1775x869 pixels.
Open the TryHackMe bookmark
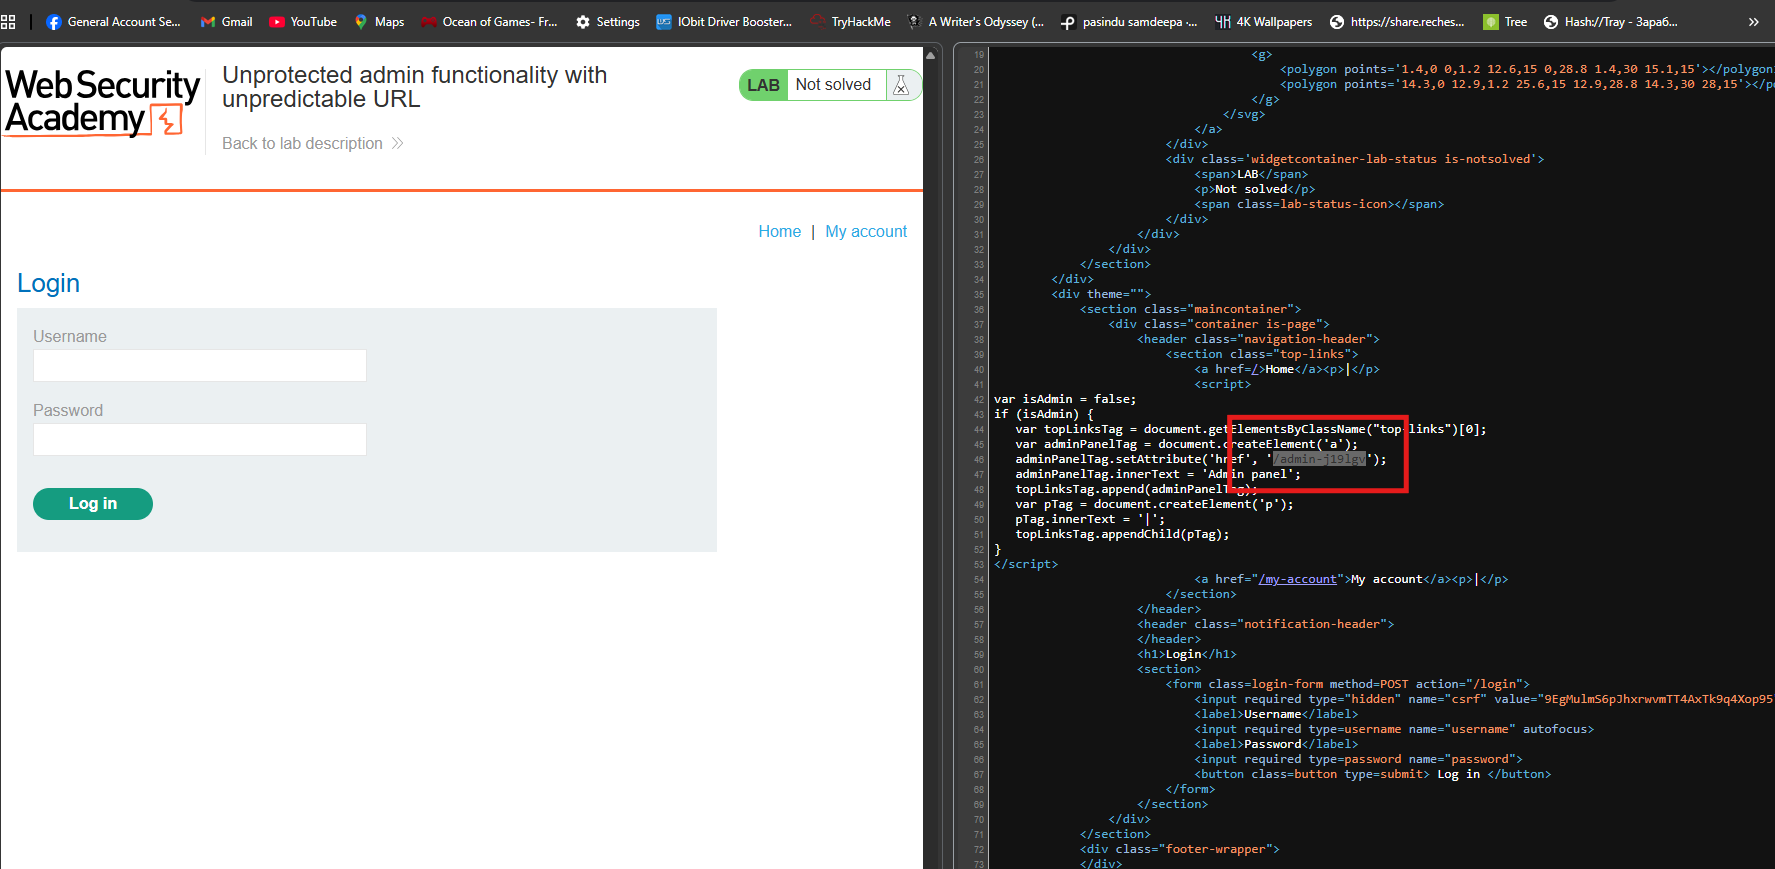(x=850, y=21)
